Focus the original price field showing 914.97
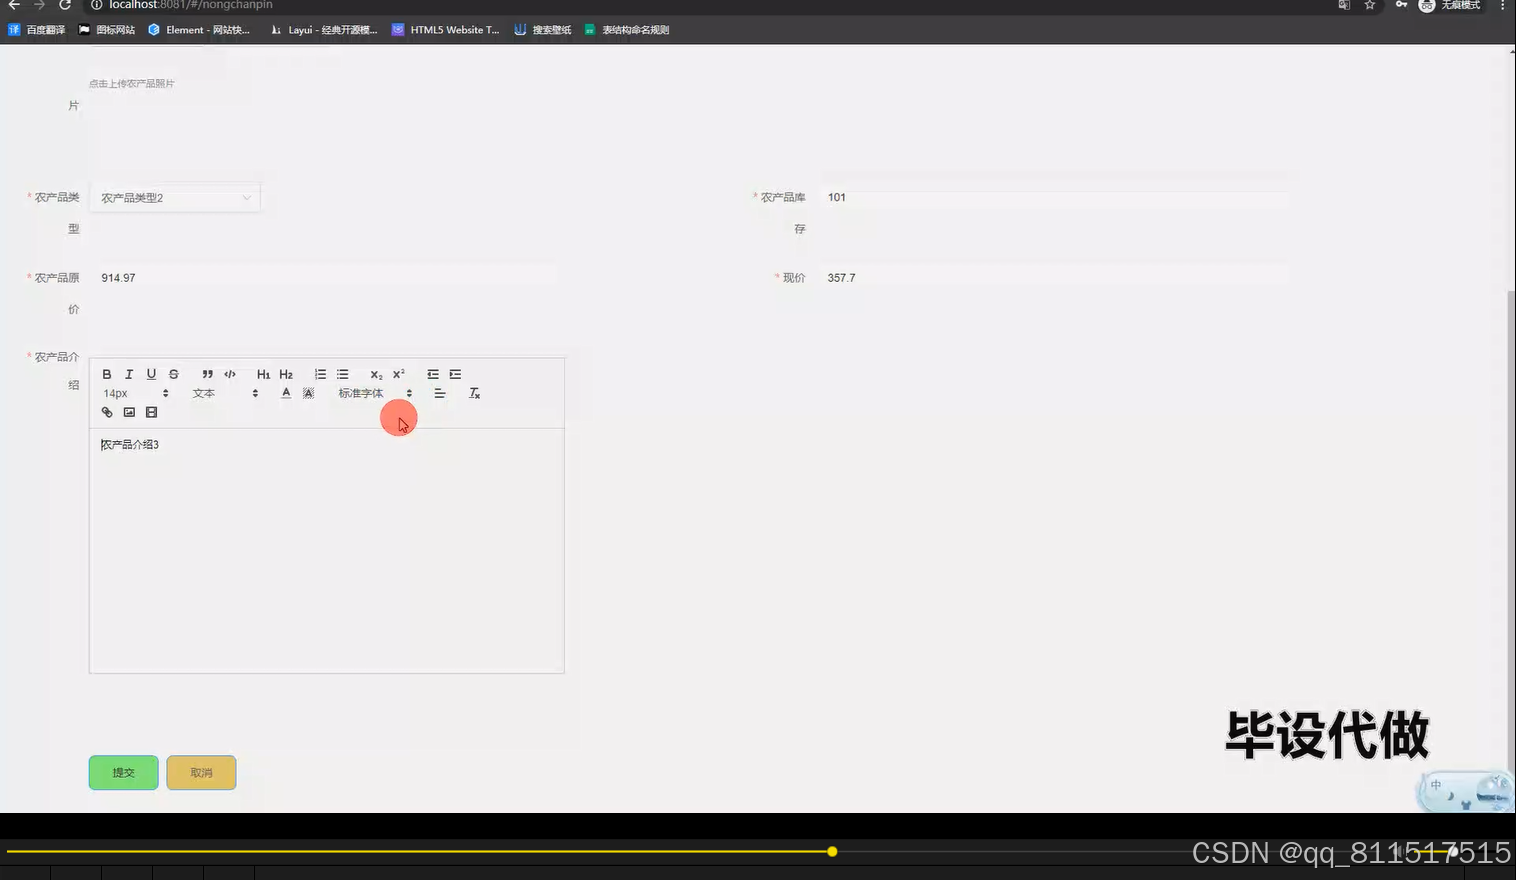The image size is (1516, 880). pos(324,278)
